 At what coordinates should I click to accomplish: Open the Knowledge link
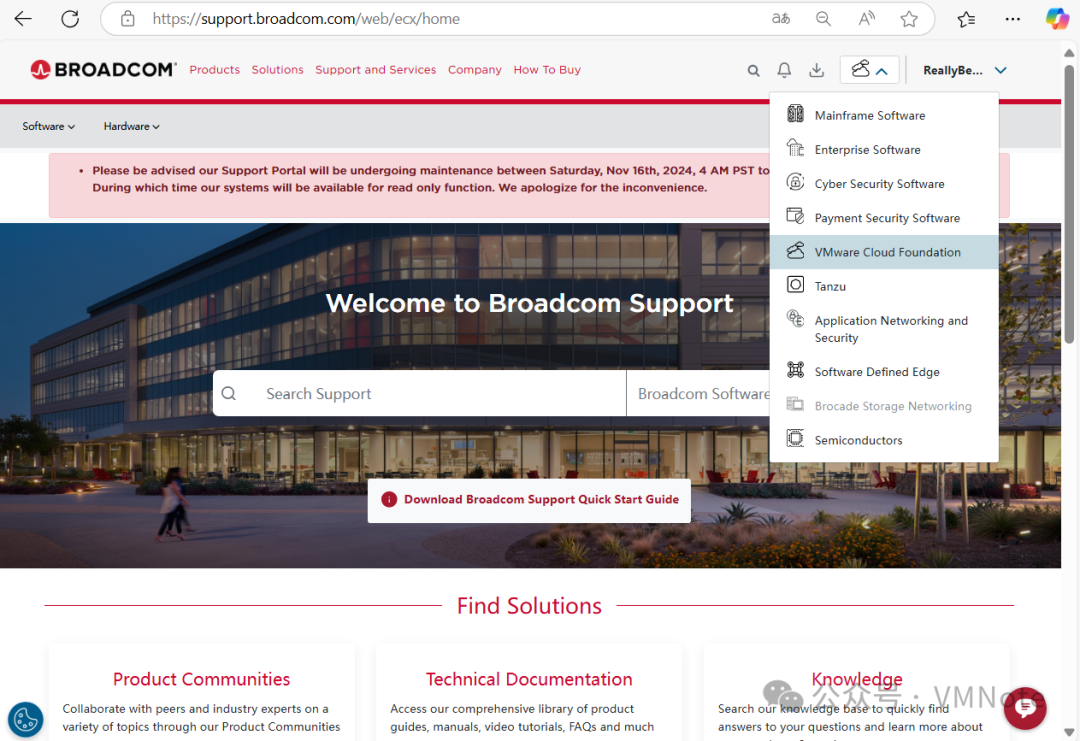point(857,679)
